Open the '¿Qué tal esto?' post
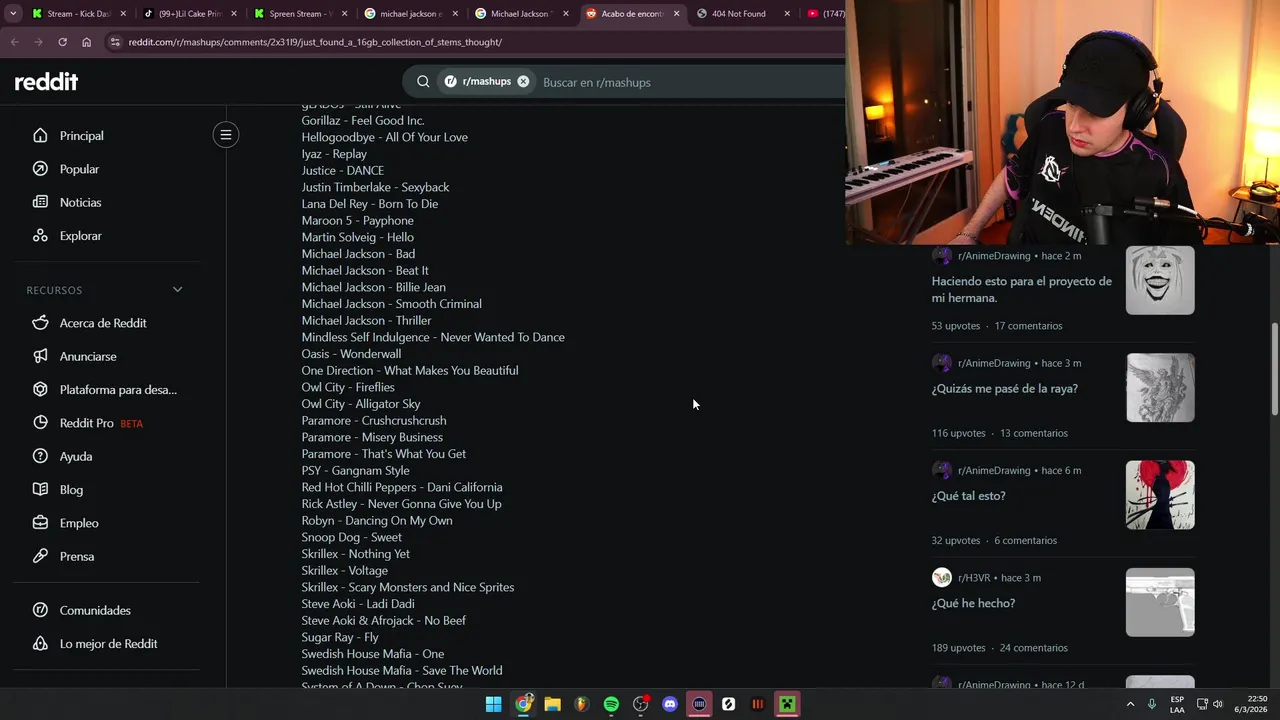This screenshot has width=1280, height=720. pyautogui.click(x=968, y=496)
